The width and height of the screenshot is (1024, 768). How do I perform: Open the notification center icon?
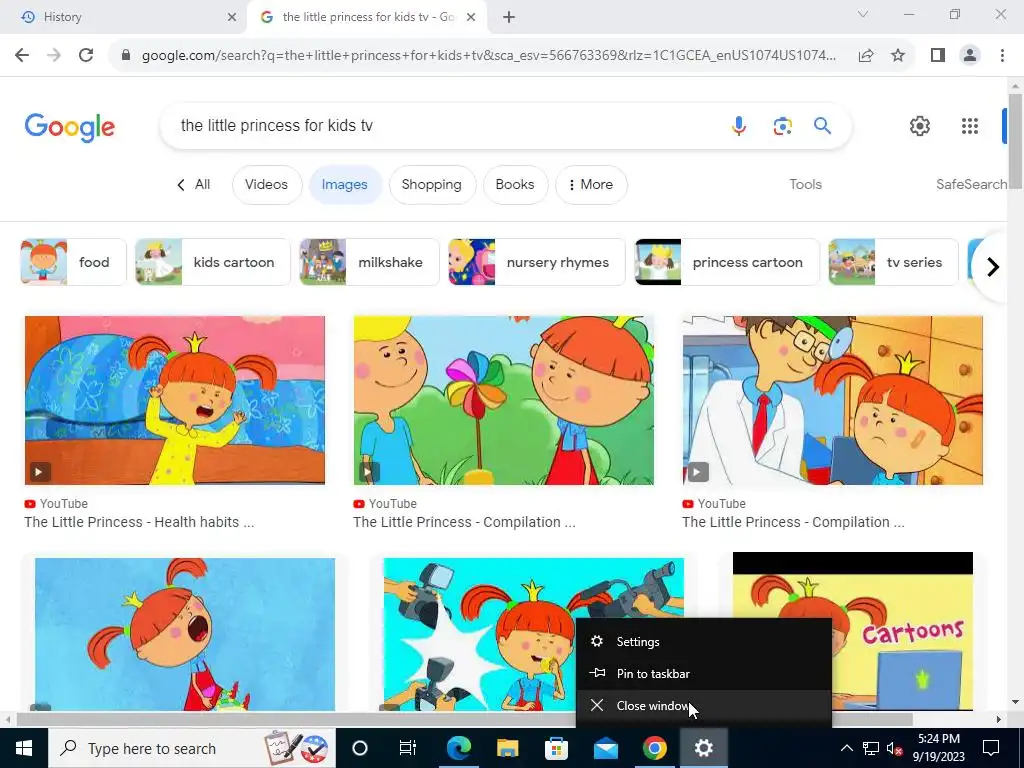point(991,748)
